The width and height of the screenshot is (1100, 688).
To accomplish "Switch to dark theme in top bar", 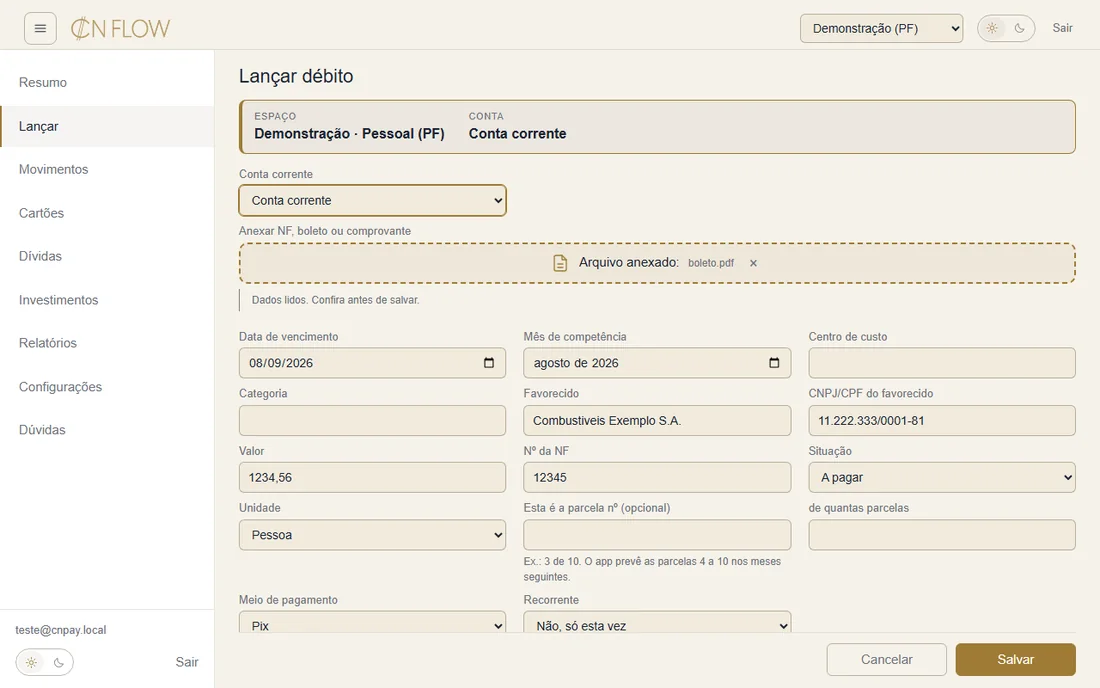I will 1020,28.
